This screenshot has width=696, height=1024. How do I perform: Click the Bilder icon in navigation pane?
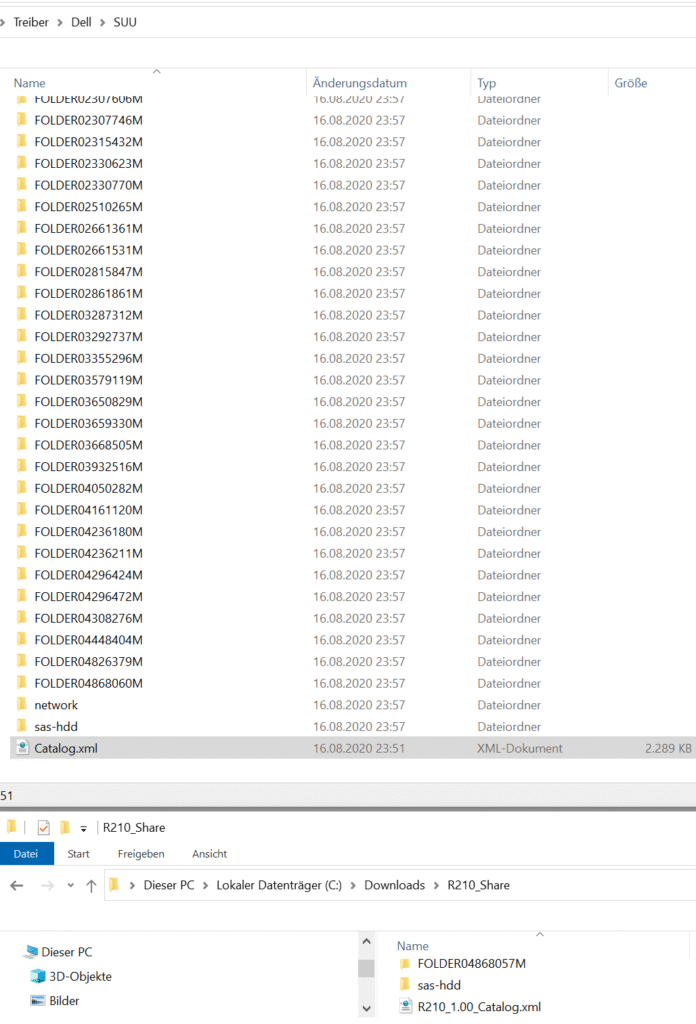pos(38,1000)
